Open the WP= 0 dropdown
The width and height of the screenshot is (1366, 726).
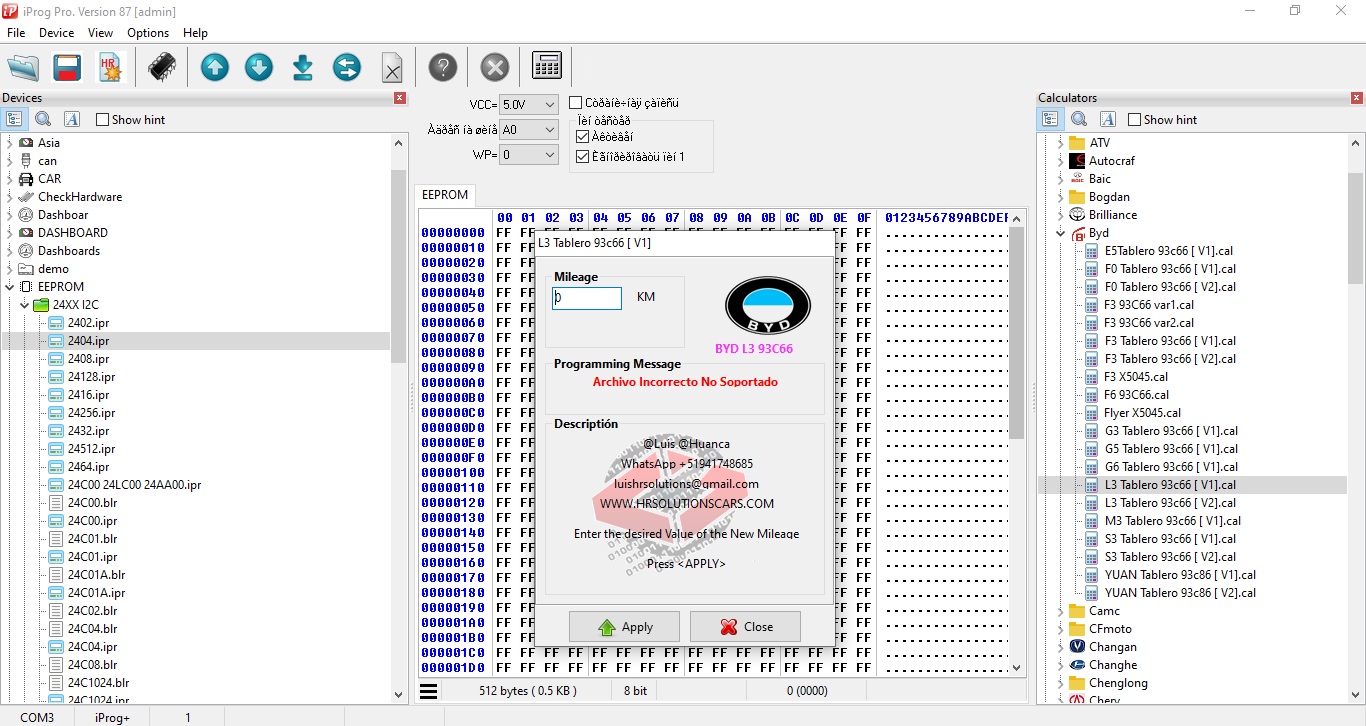[529, 155]
